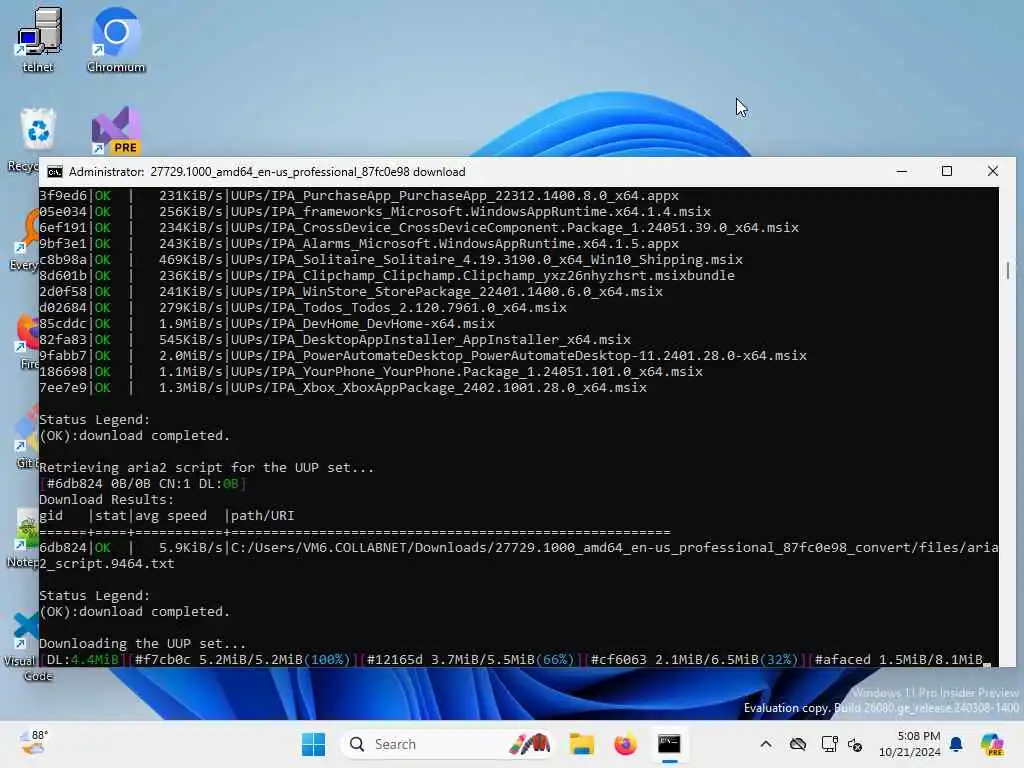Click the cloud sync tray icon
Screen dimensions: 1024x768
[797, 744]
